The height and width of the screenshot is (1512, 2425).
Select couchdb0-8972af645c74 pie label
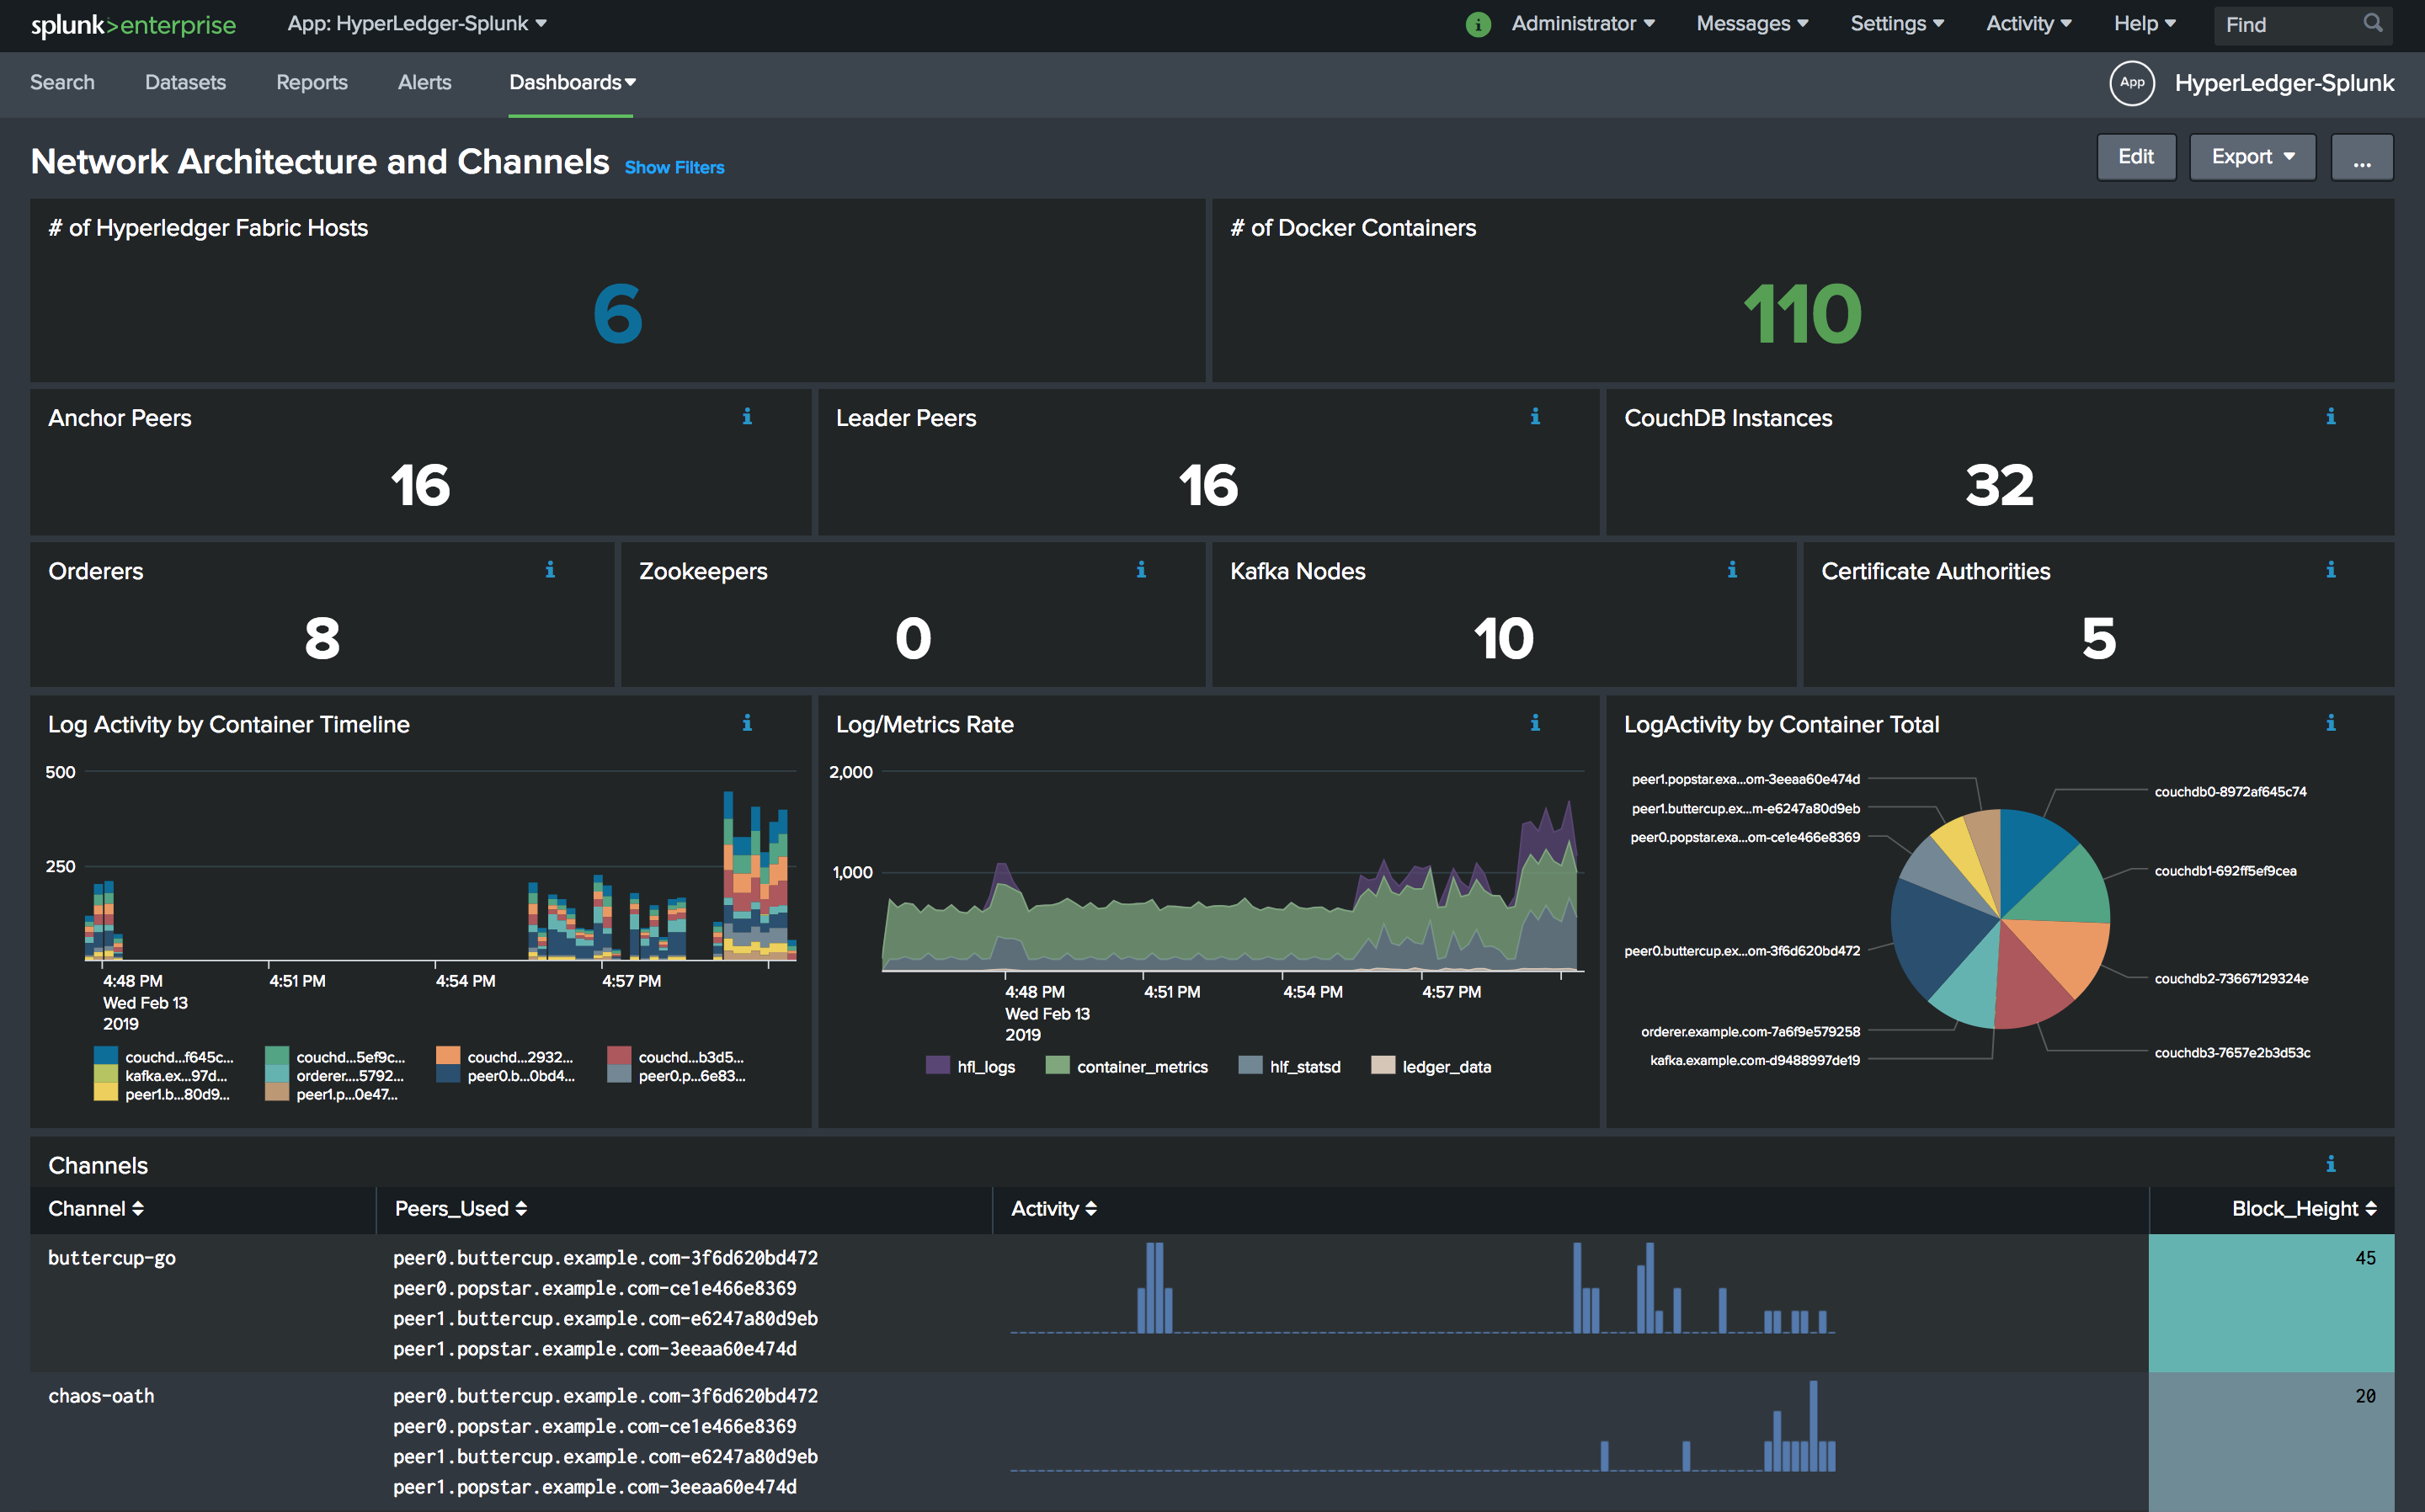point(2230,792)
